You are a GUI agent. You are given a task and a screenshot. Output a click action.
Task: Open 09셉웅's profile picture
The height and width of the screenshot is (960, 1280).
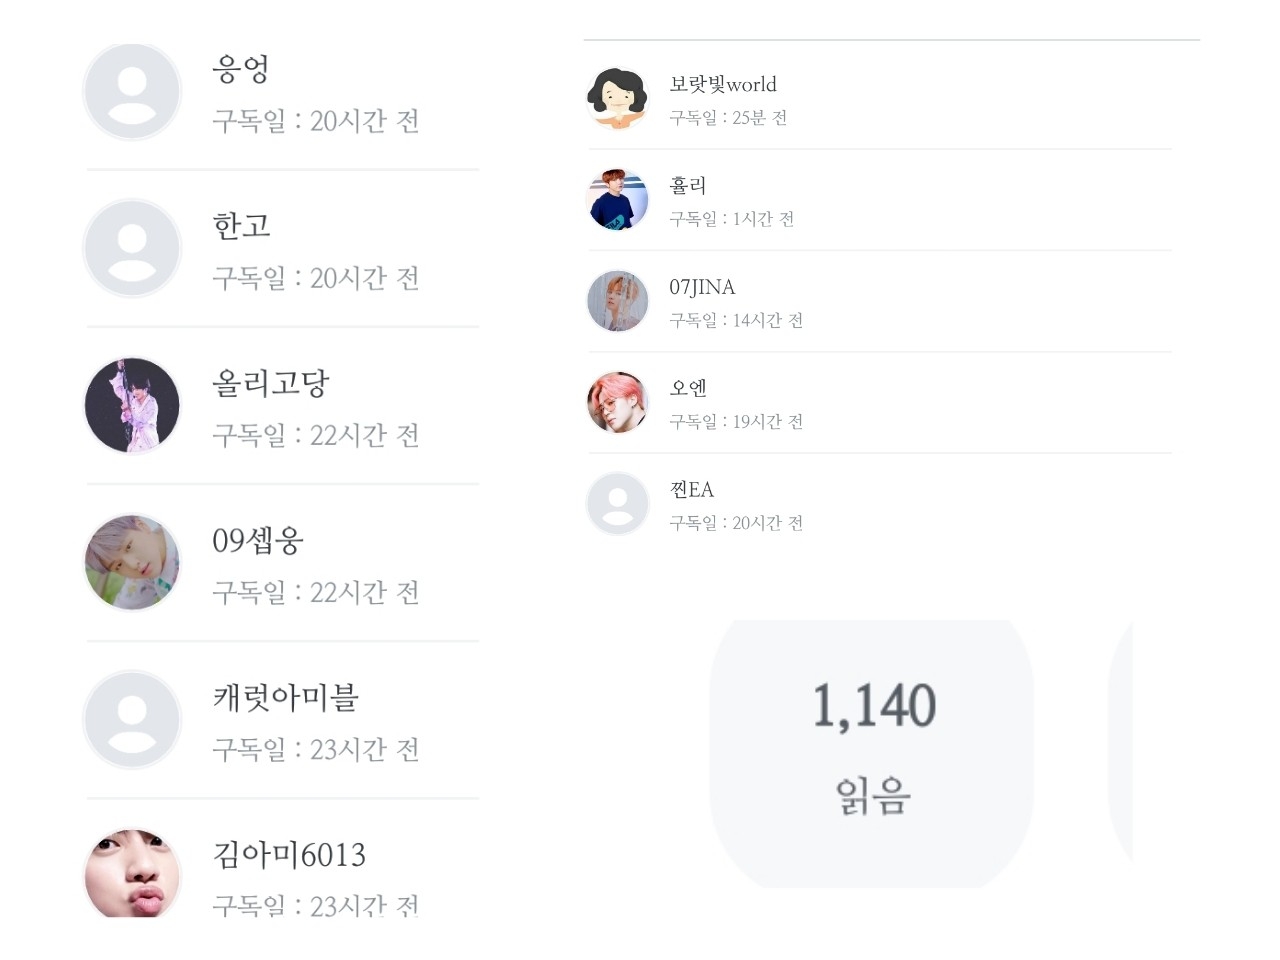tap(132, 562)
